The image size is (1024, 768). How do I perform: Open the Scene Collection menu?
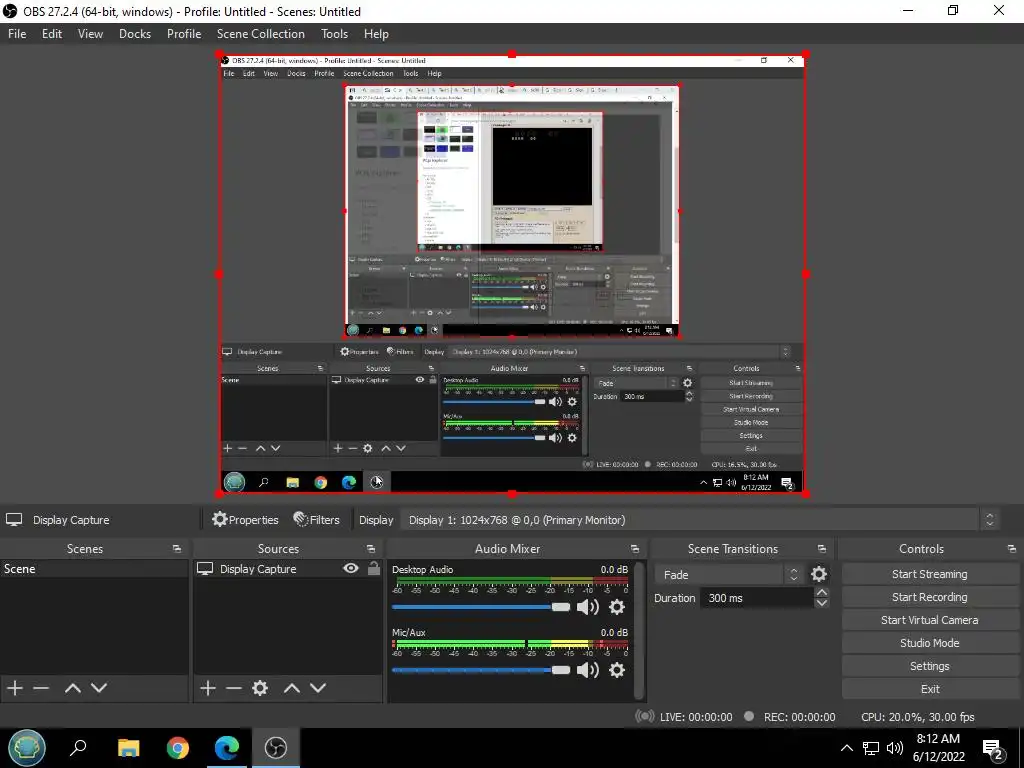coord(261,33)
